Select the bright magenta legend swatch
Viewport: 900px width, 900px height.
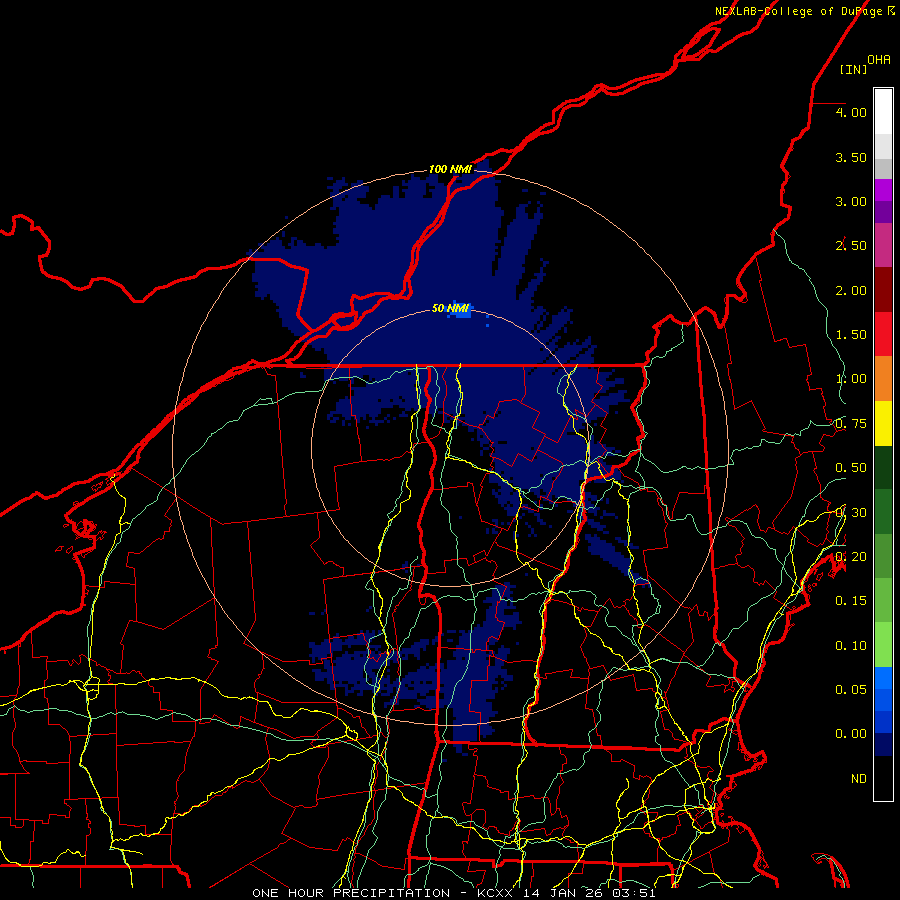883,190
